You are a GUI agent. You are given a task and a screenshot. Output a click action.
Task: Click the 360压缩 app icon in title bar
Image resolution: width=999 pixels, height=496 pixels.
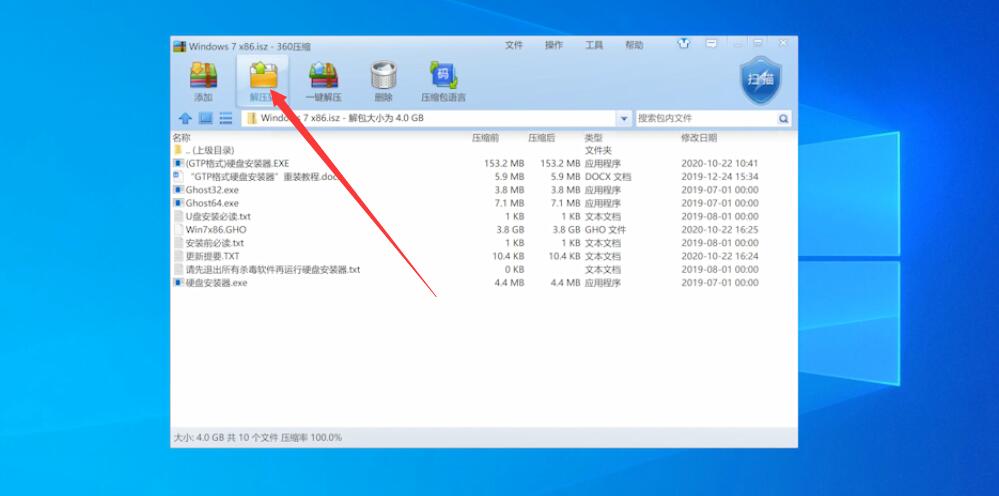pyautogui.click(x=180, y=46)
